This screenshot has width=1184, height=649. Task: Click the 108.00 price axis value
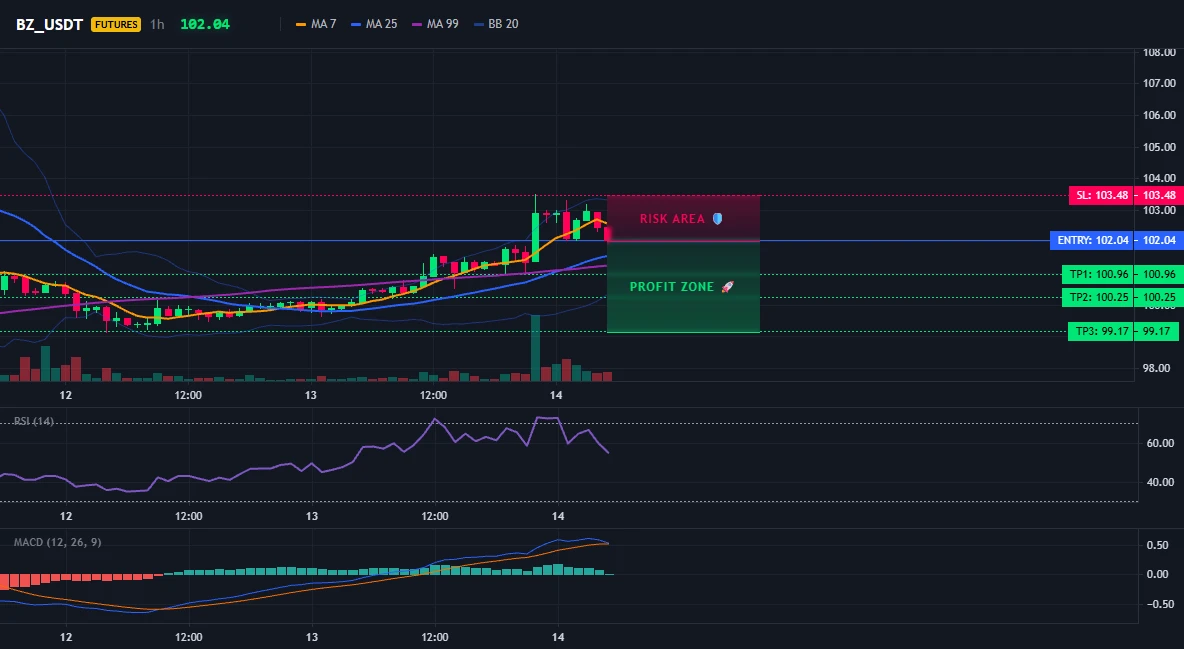coord(1159,52)
